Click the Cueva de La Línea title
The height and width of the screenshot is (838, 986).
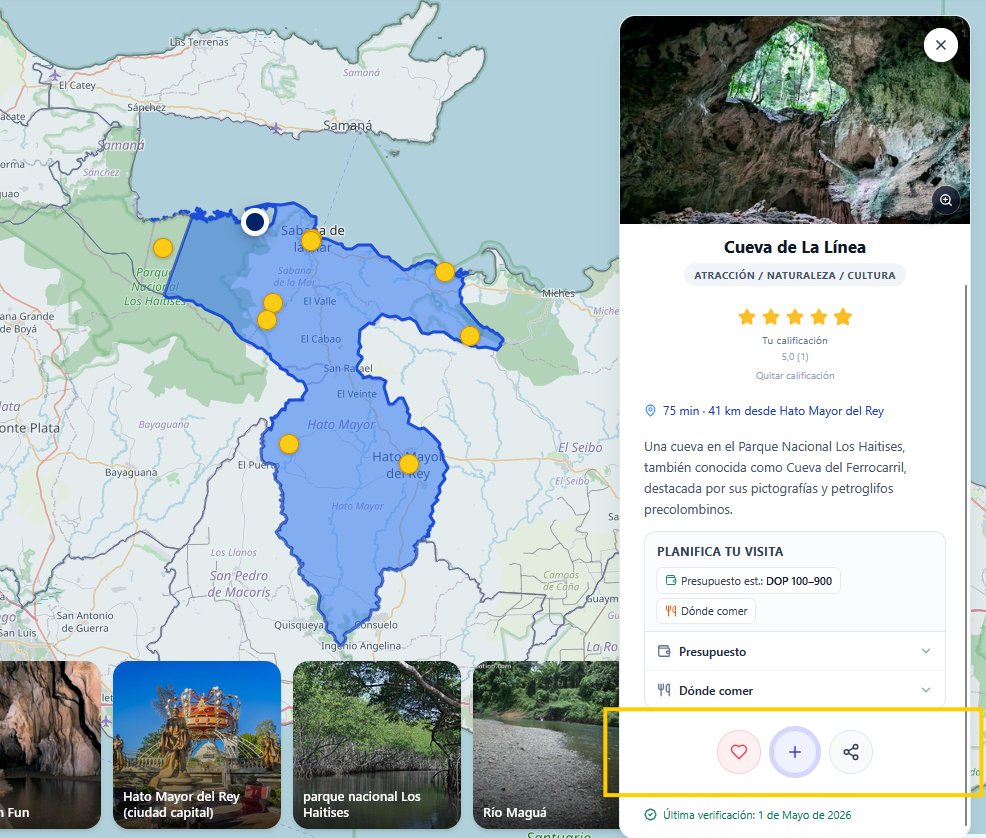click(795, 247)
